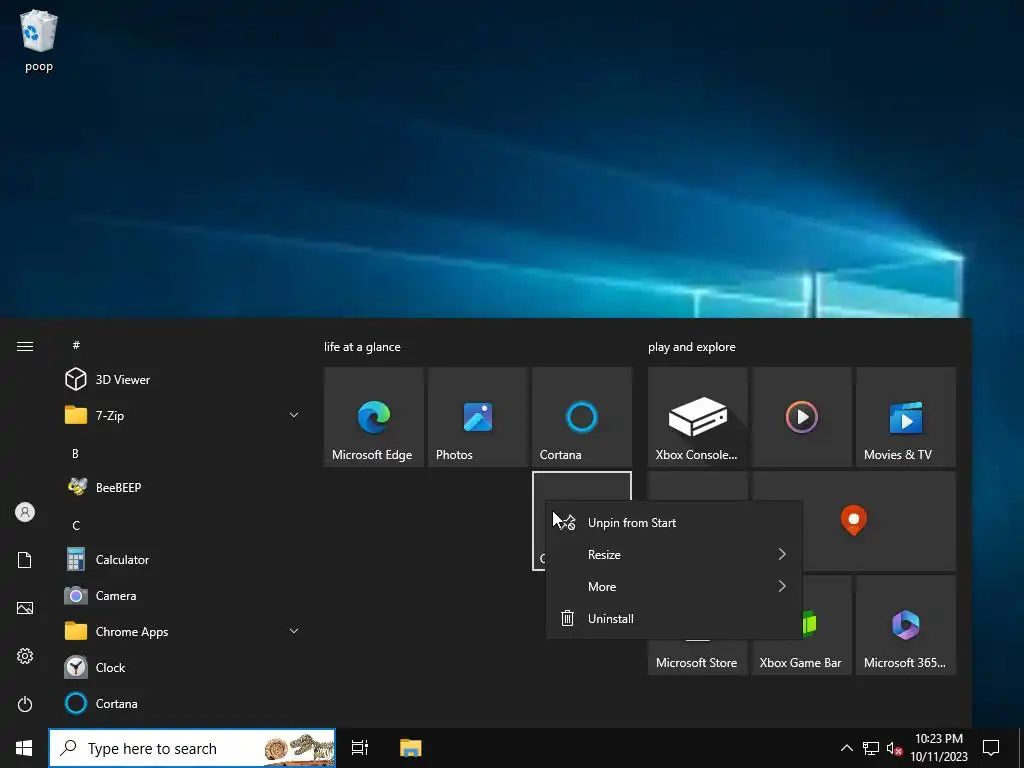Open the media player tile with play icon
This screenshot has width=1024, height=768.
[x=801, y=417]
